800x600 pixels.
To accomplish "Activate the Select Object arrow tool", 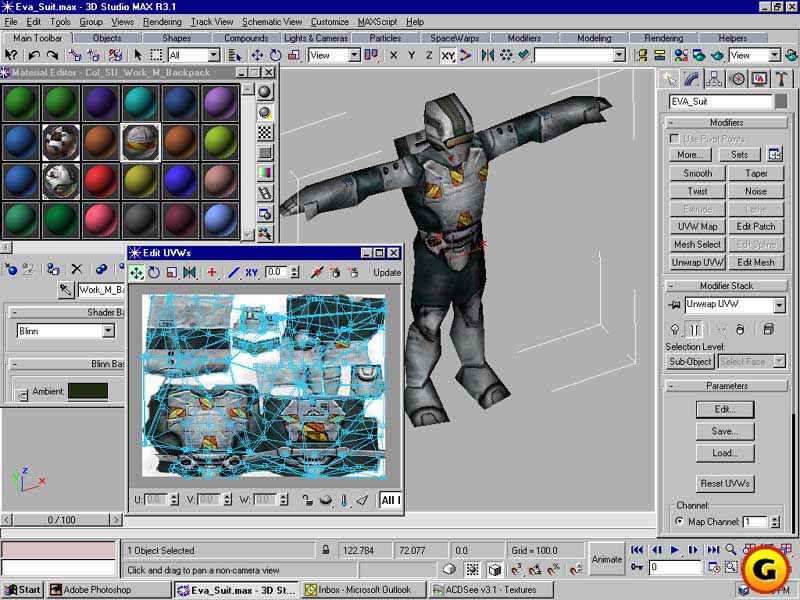I will point(138,55).
